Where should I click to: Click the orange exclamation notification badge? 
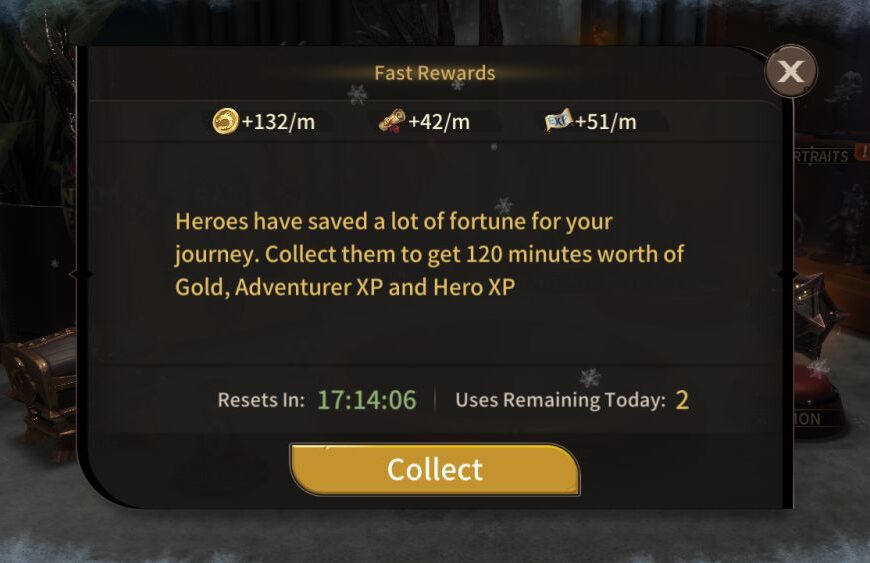point(863,151)
